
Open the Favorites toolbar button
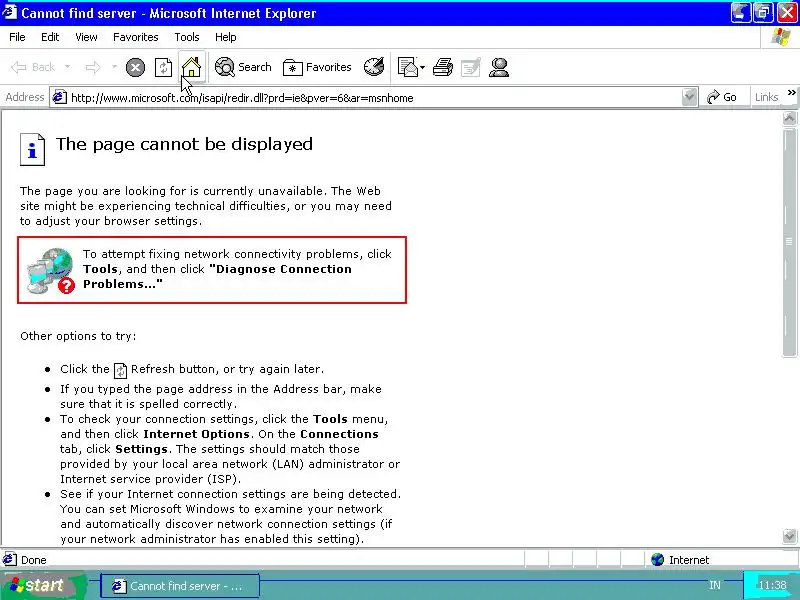(317, 67)
